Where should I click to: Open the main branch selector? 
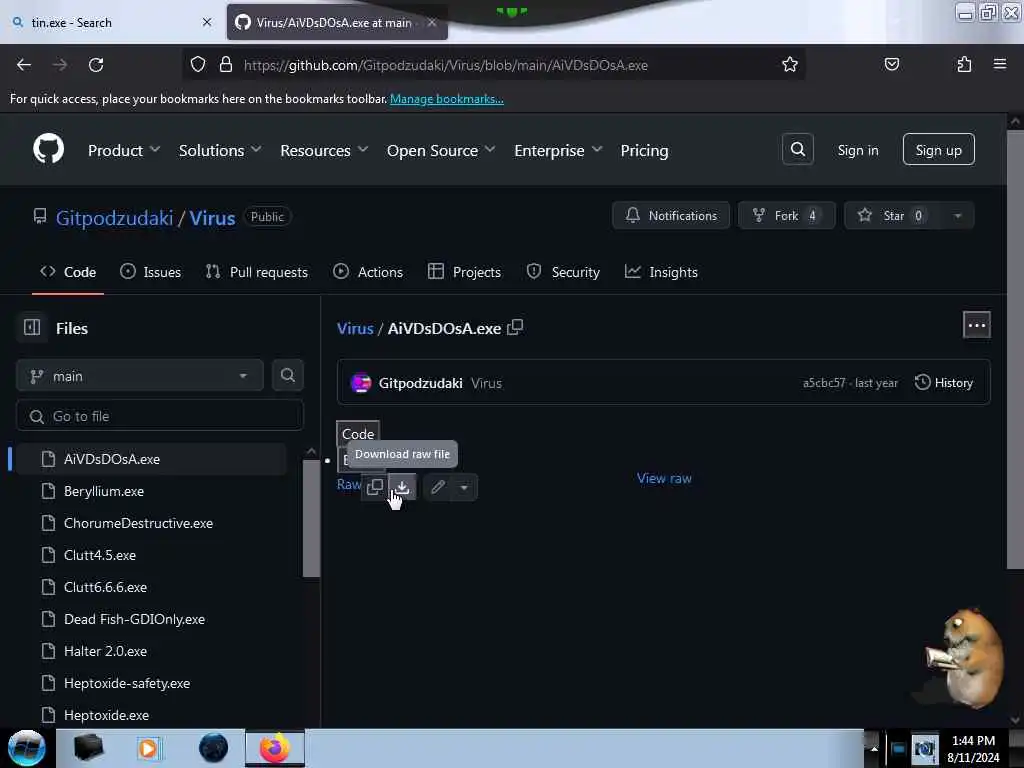click(x=140, y=376)
